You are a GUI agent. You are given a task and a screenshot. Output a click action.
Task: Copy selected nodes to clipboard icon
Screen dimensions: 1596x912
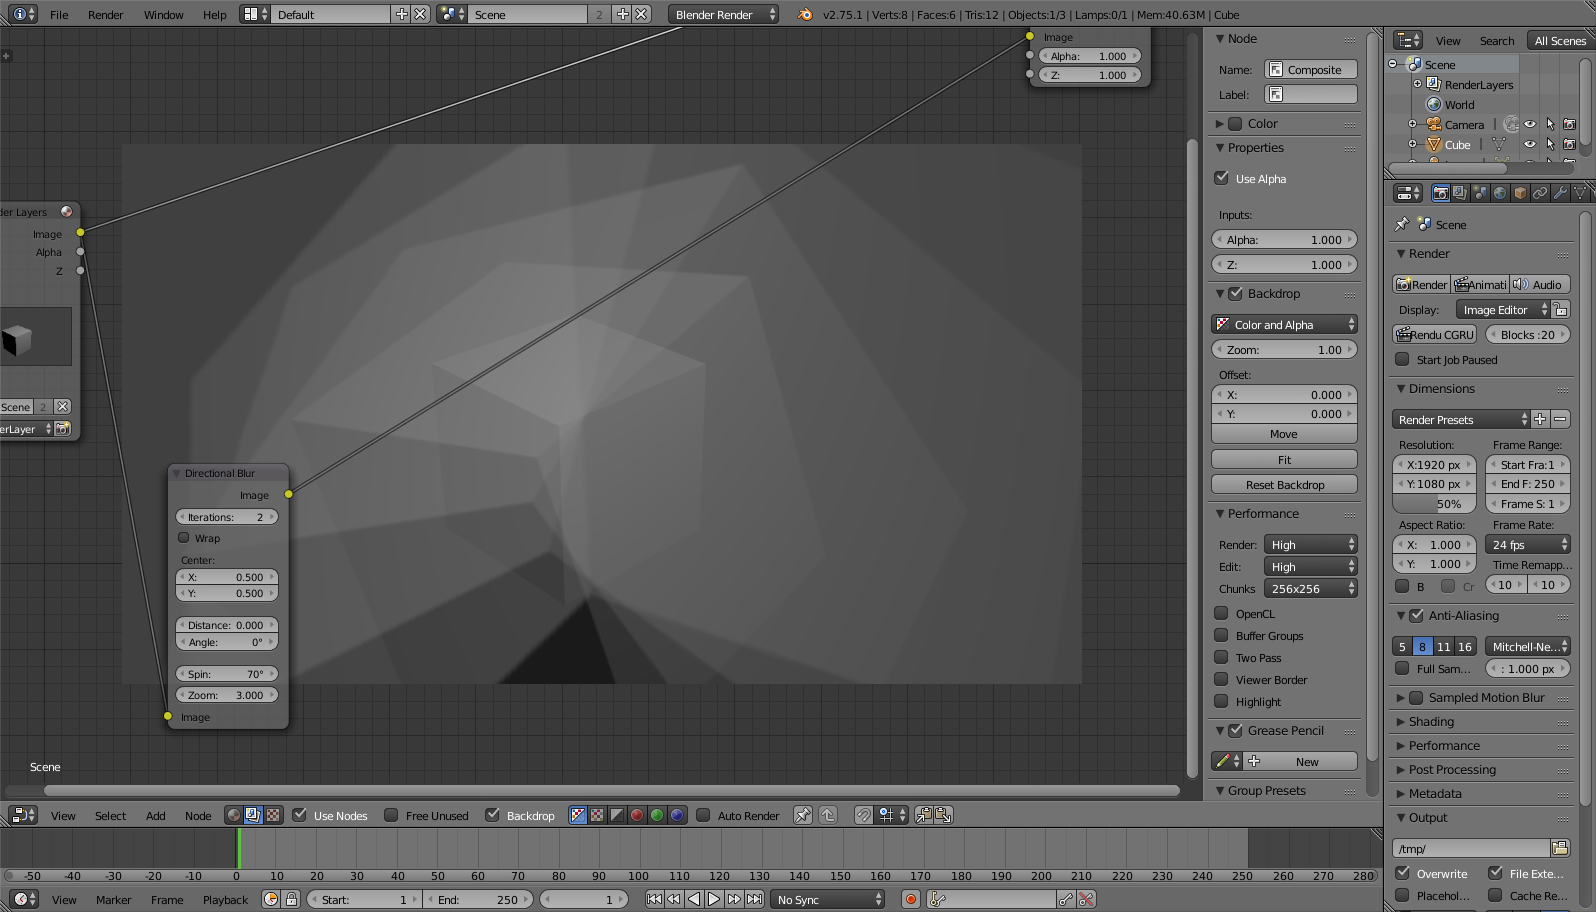924,815
